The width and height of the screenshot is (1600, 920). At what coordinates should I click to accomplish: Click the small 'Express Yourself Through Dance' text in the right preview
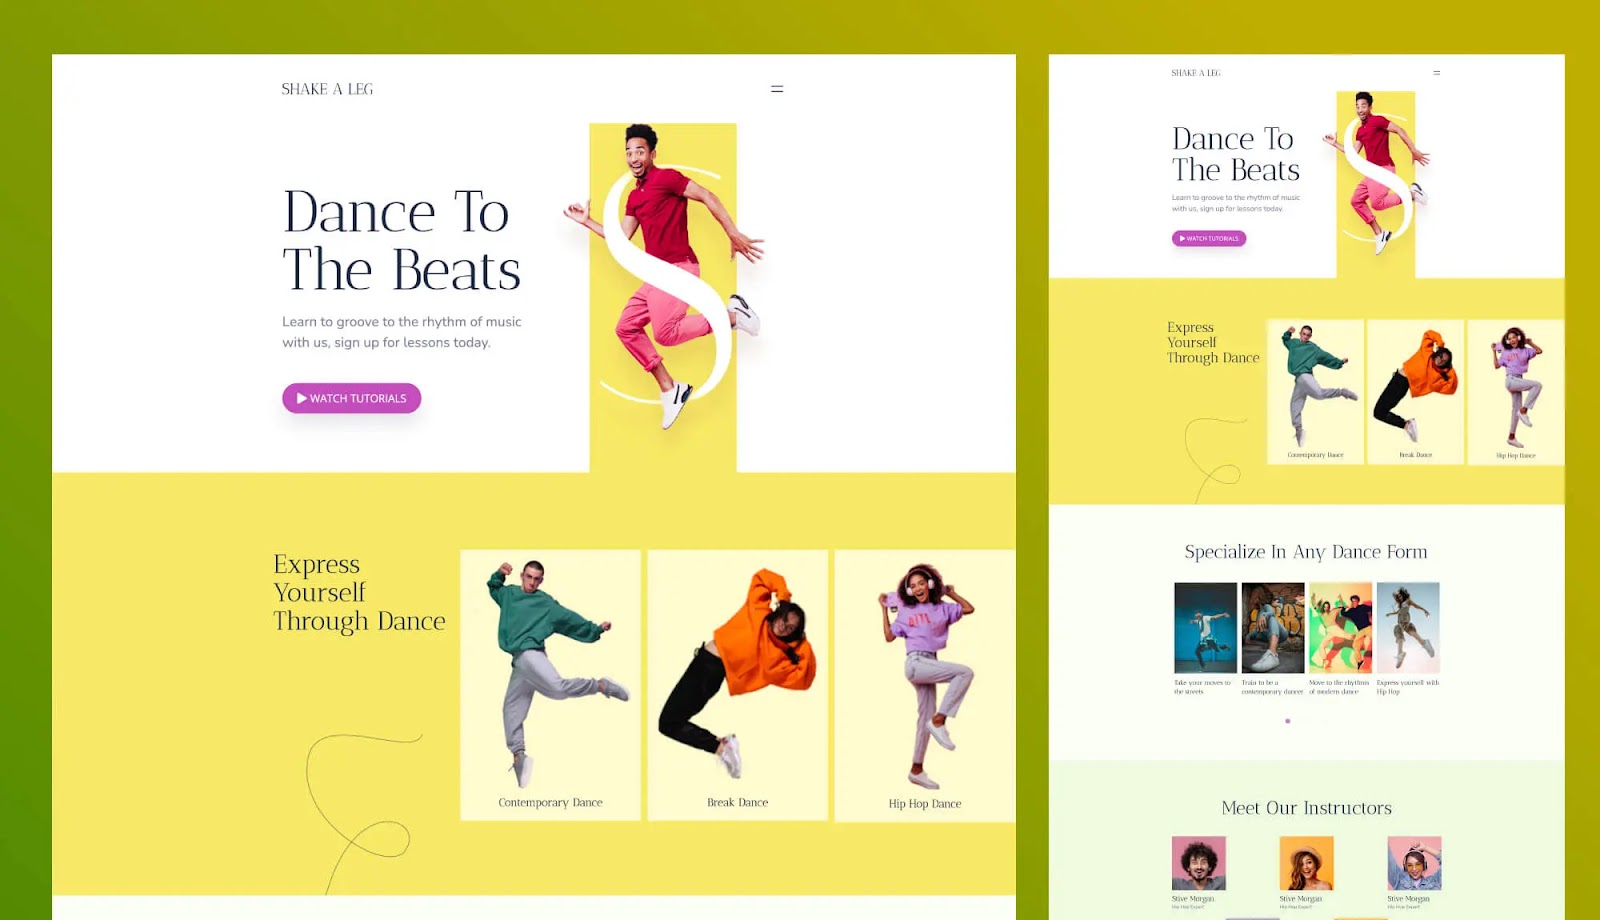click(1213, 342)
